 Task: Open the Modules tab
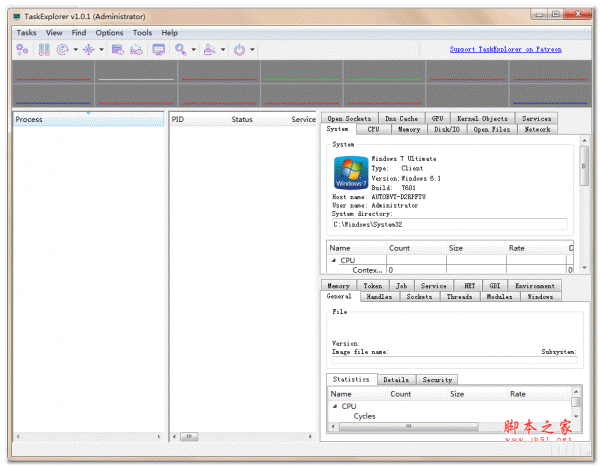499,297
